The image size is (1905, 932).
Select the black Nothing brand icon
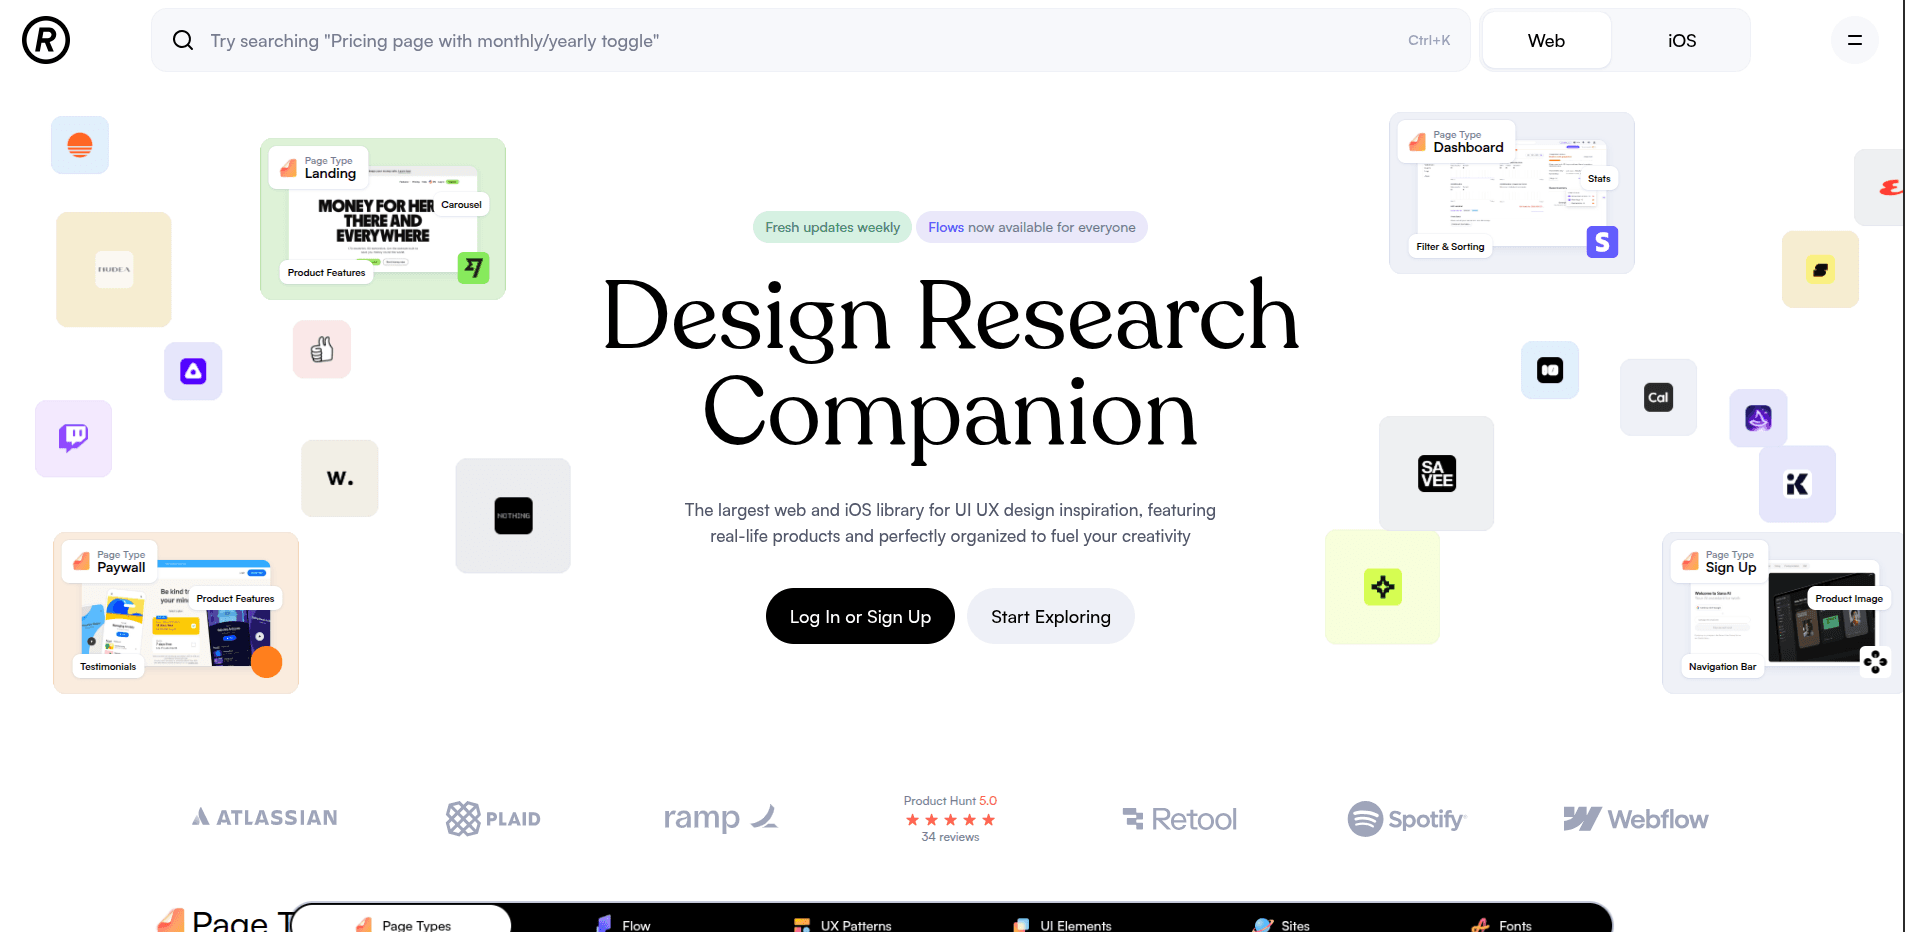513,516
